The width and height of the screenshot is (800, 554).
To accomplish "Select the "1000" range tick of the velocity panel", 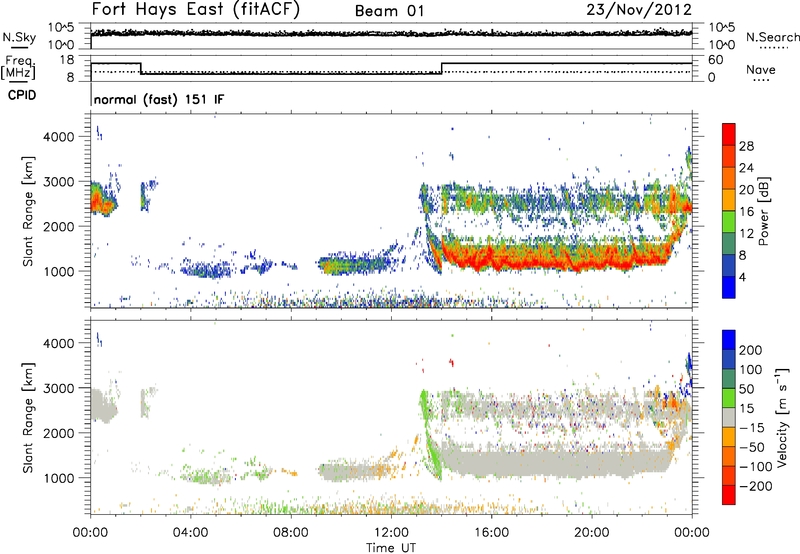I will click(x=58, y=478).
